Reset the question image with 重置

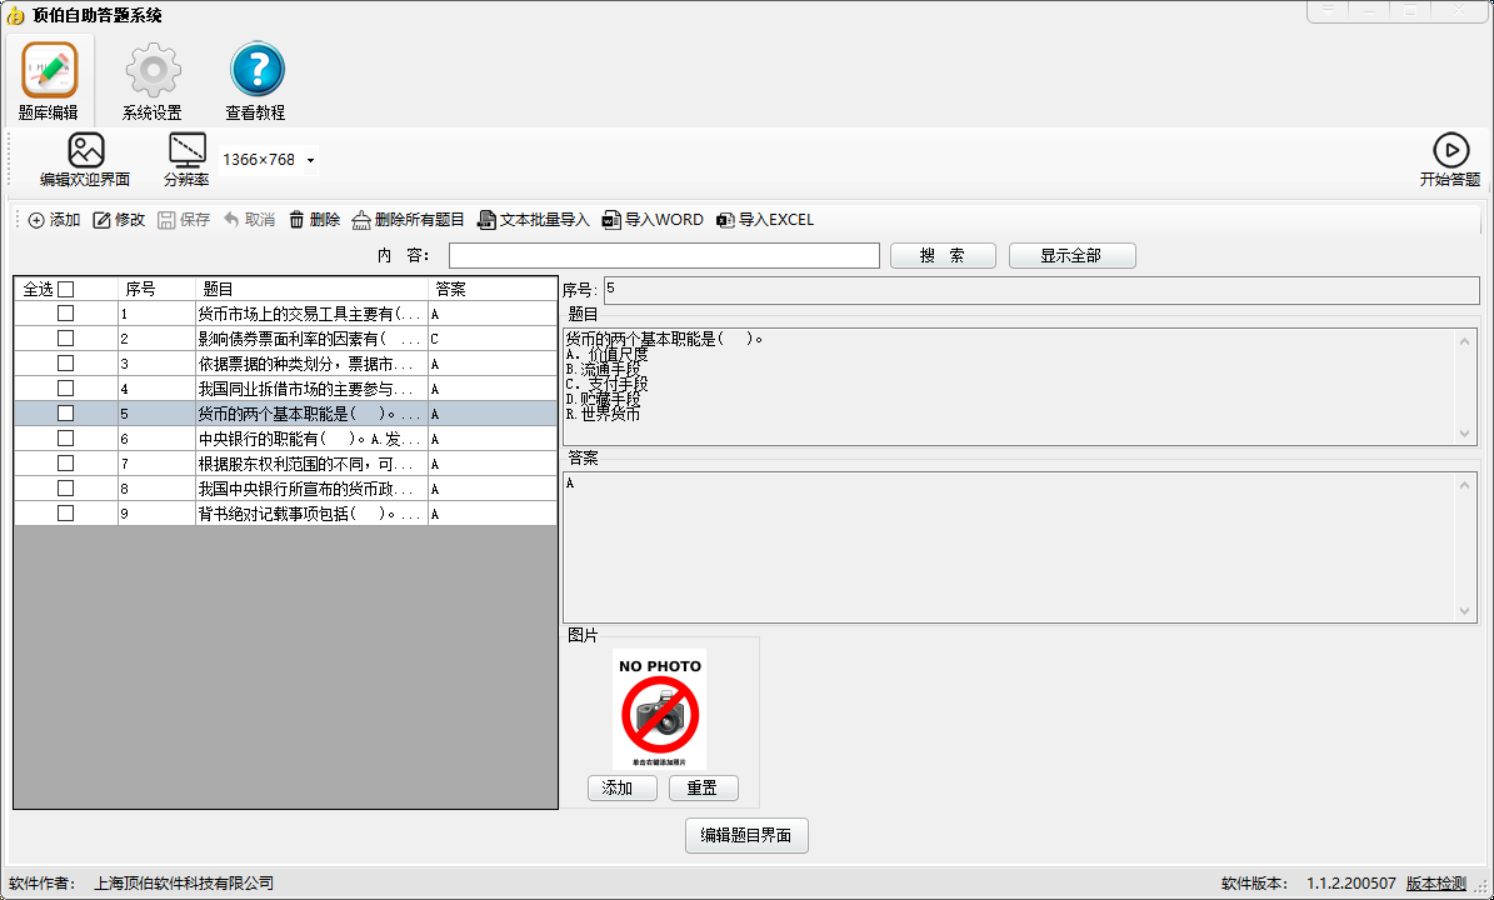pyautogui.click(x=702, y=788)
